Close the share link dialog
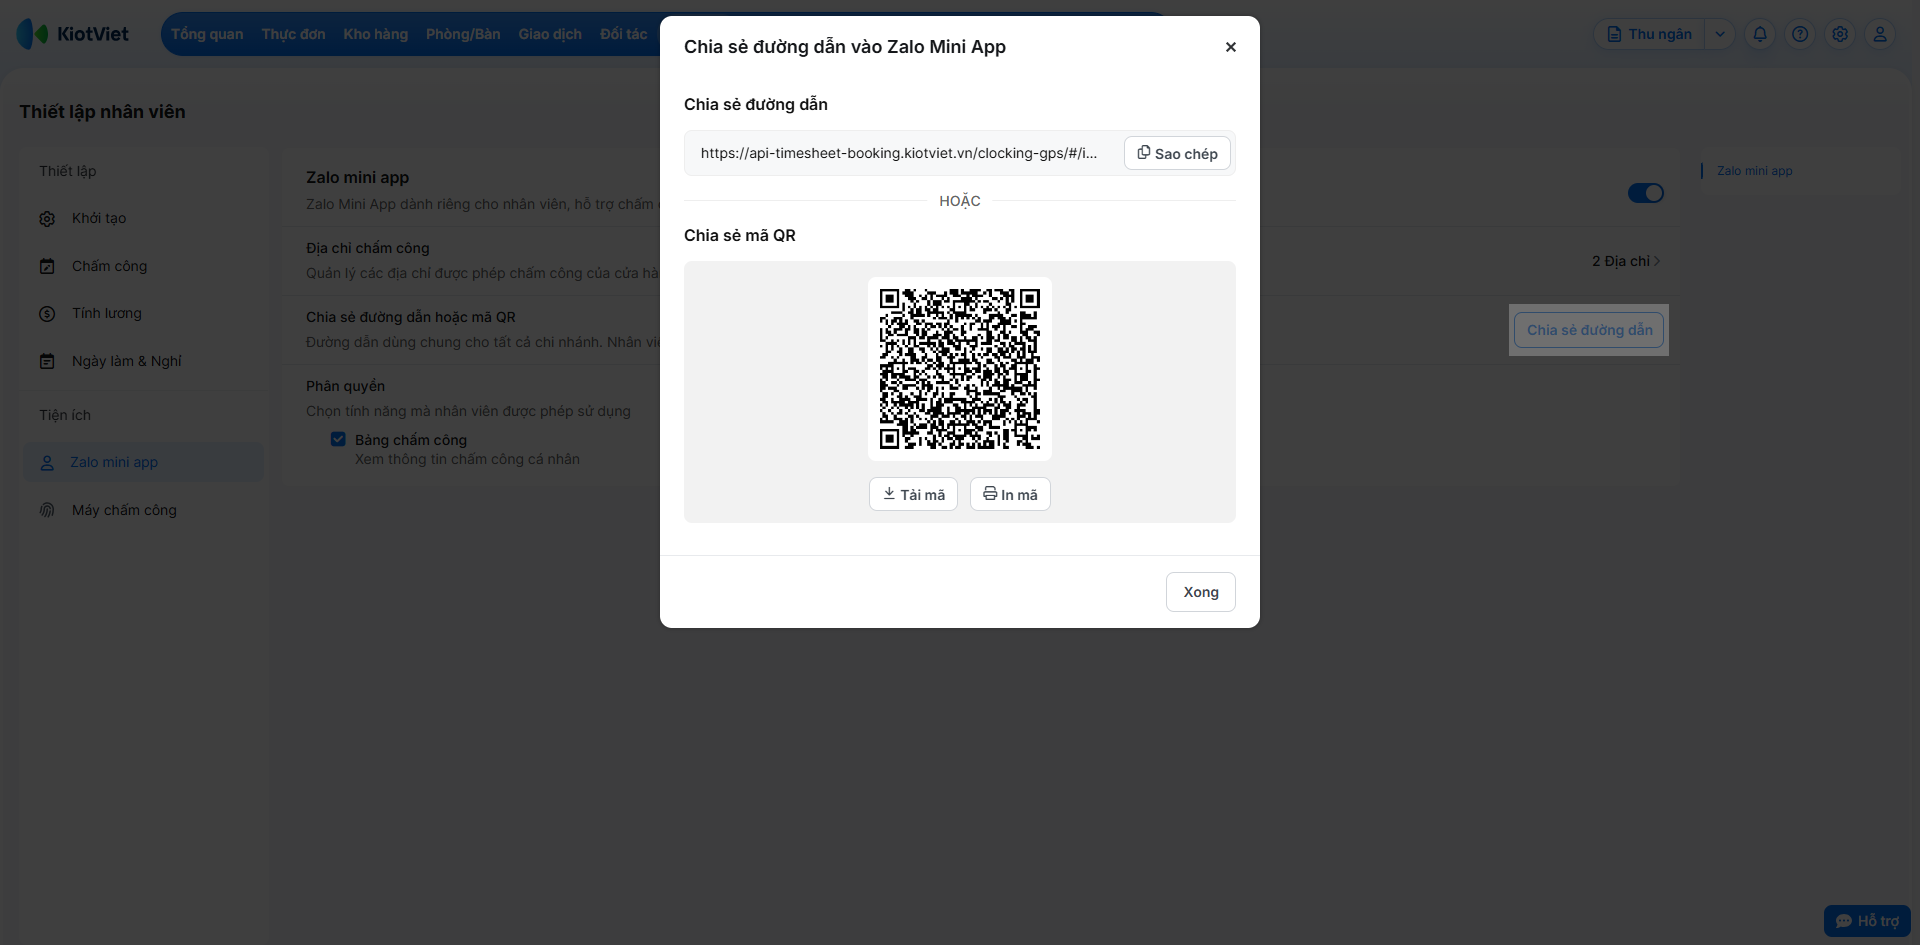 1231,47
